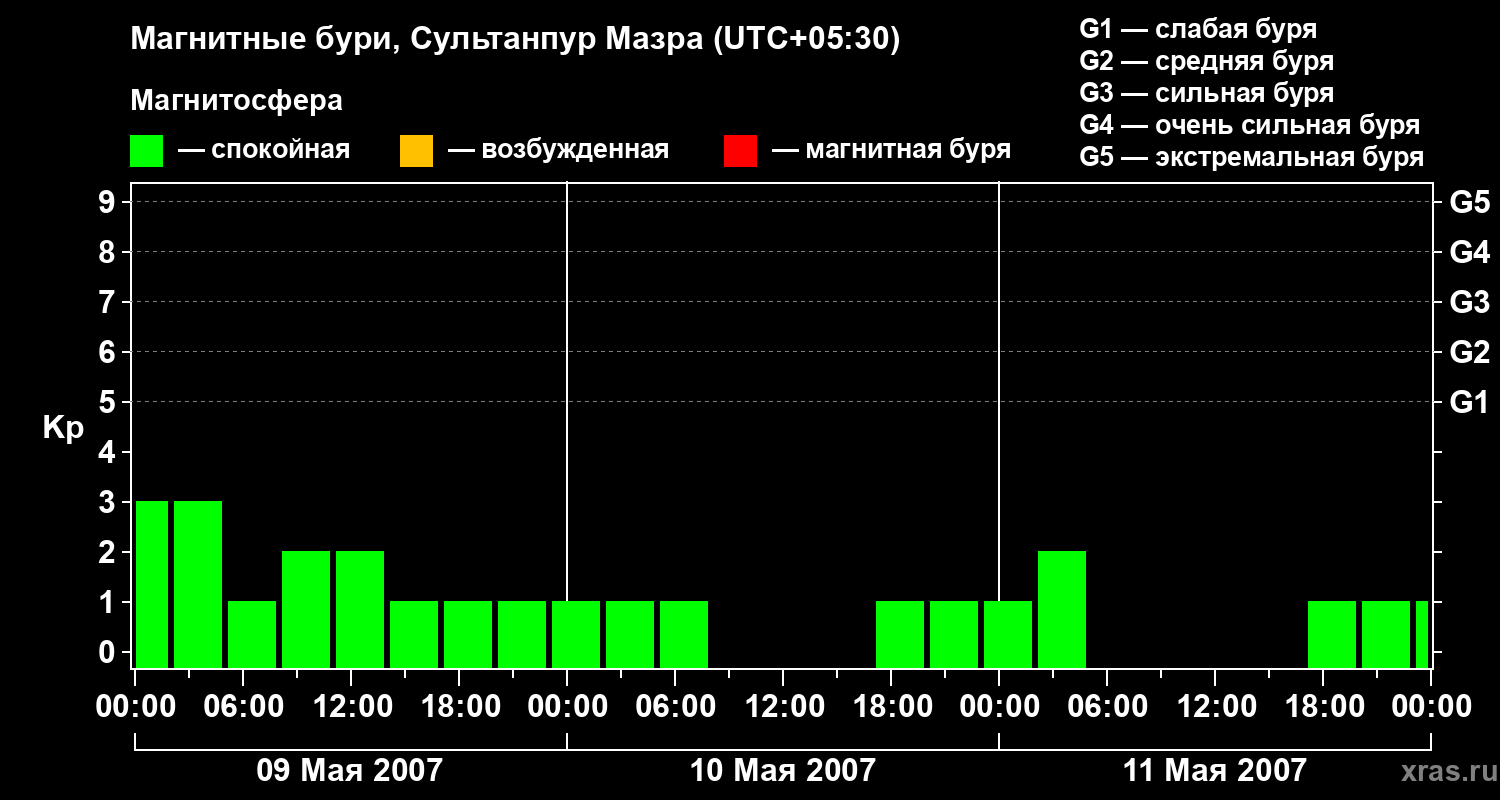The height and width of the screenshot is (800, 1500).
Task: Click the 'G5' label on the right-hand scale
Action: 1469,202
